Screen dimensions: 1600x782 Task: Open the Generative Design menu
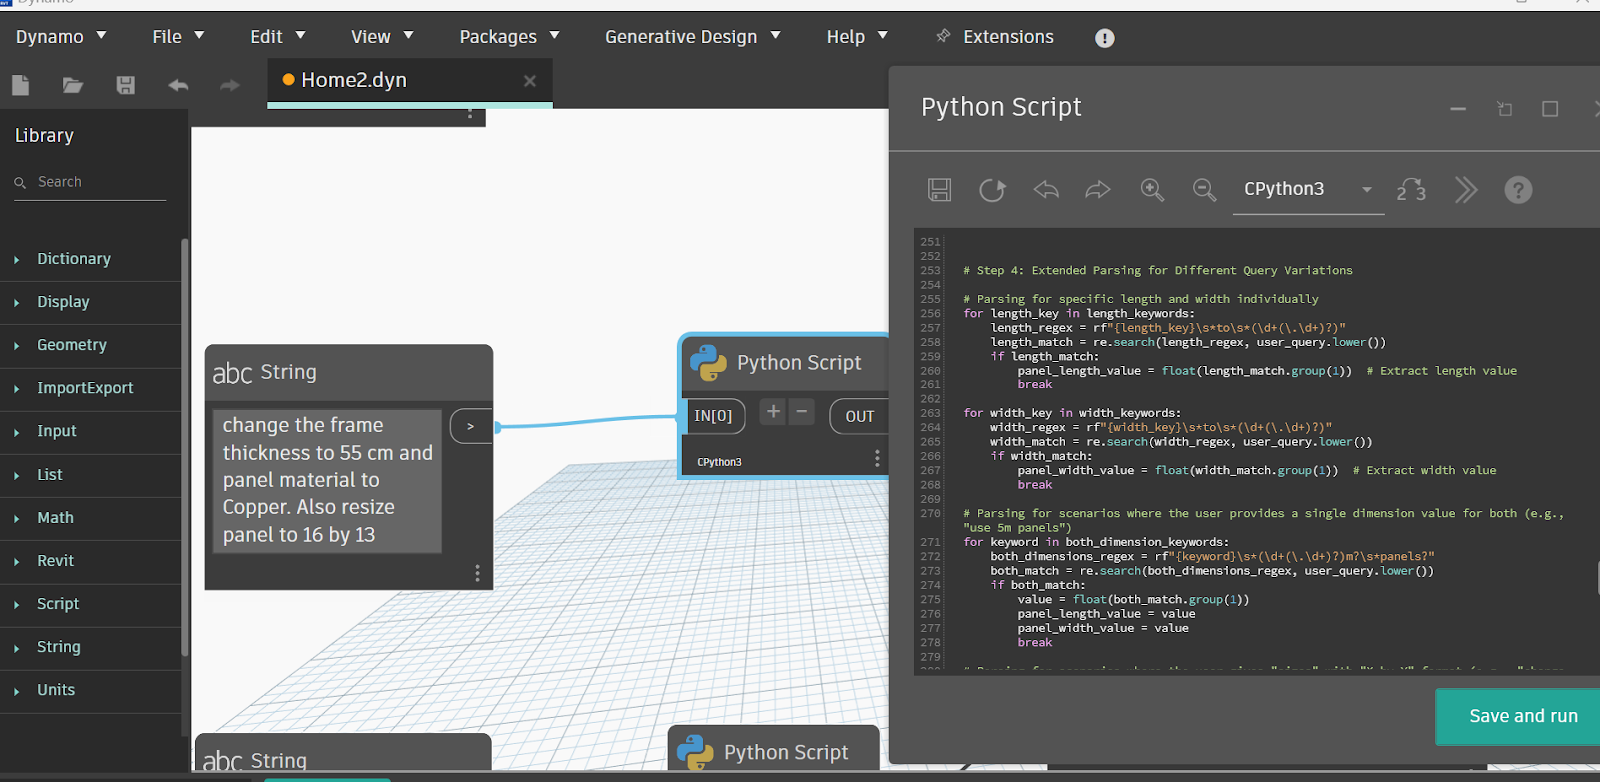point(692,37)
